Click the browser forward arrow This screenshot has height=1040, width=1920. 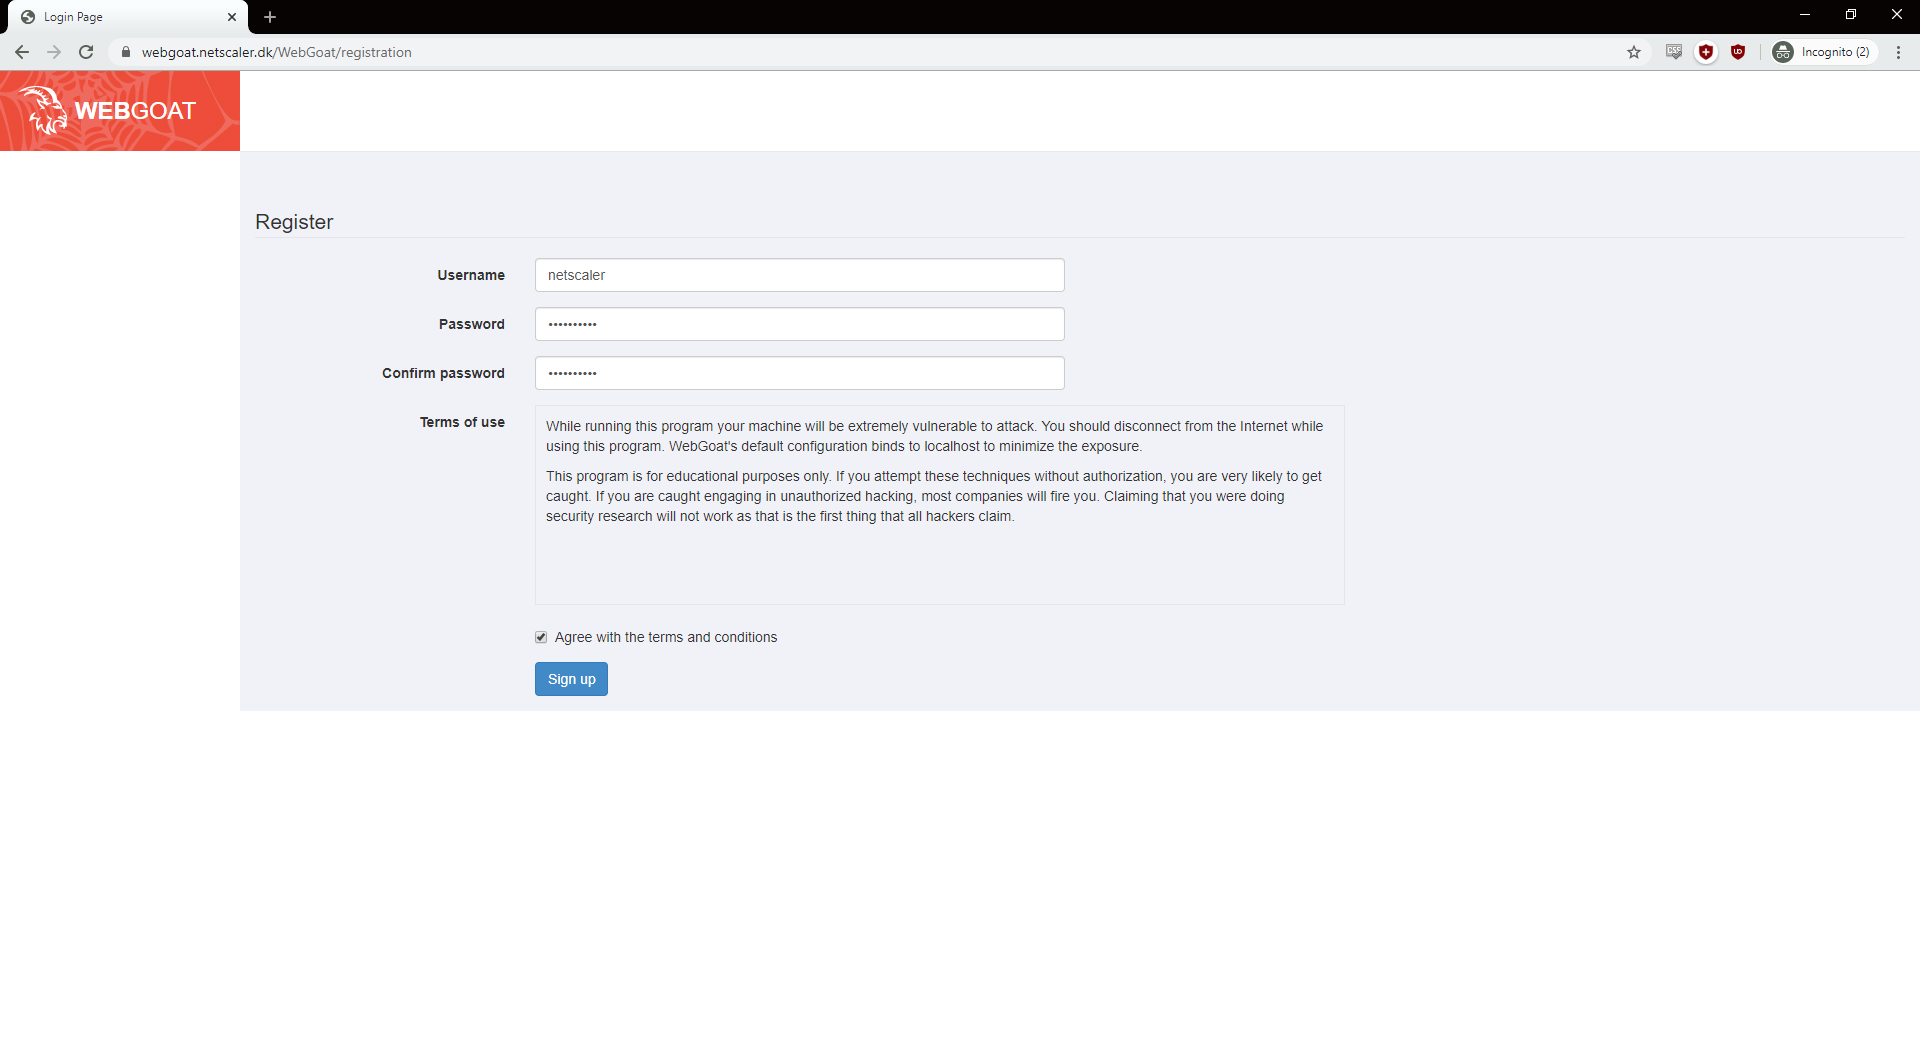54,52
